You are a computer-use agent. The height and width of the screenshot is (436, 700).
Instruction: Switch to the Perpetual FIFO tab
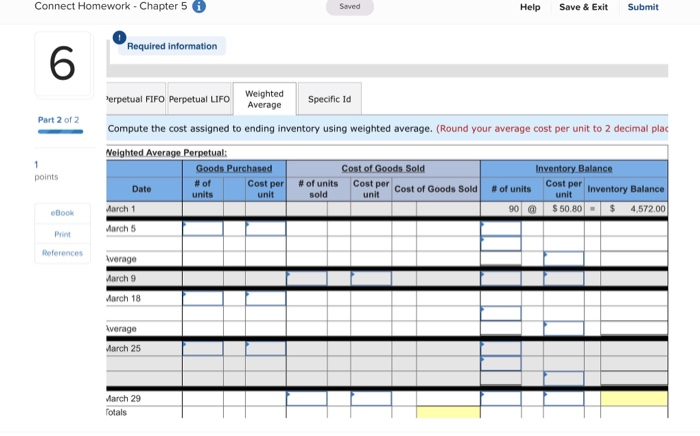click(136, 99)
